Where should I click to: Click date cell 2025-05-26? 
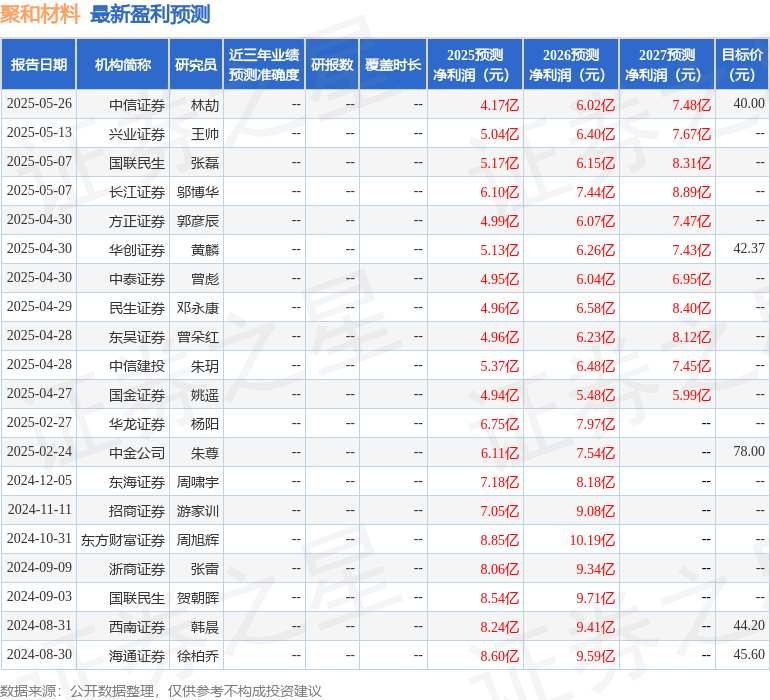[39, 104]
